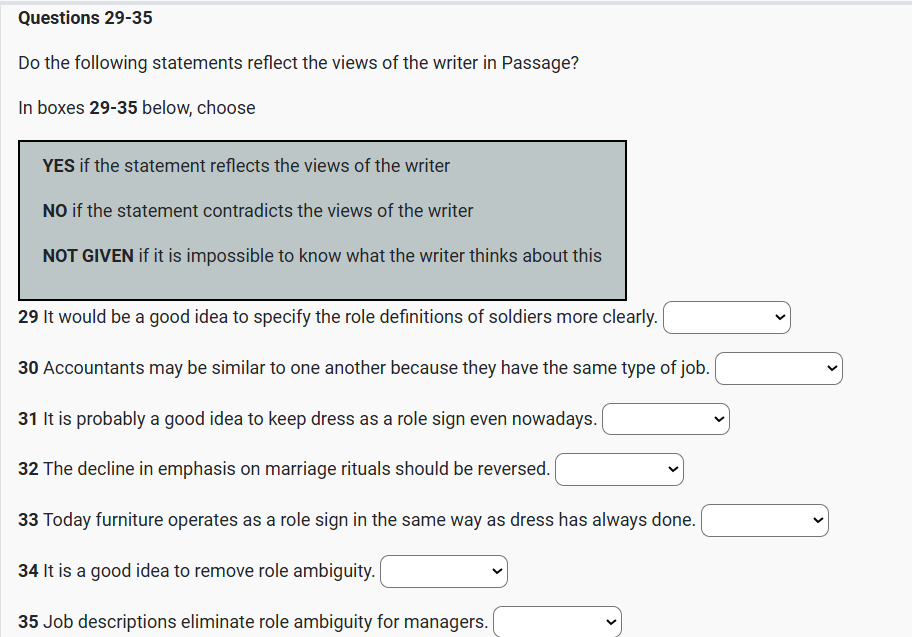Click the 'Questions 29-35' heading
The image size is (912, 637).
pos(85,18)
